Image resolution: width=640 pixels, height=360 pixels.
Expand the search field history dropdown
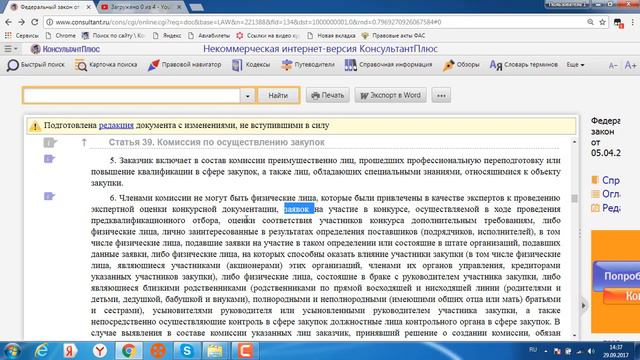click(x=247, y=96)
